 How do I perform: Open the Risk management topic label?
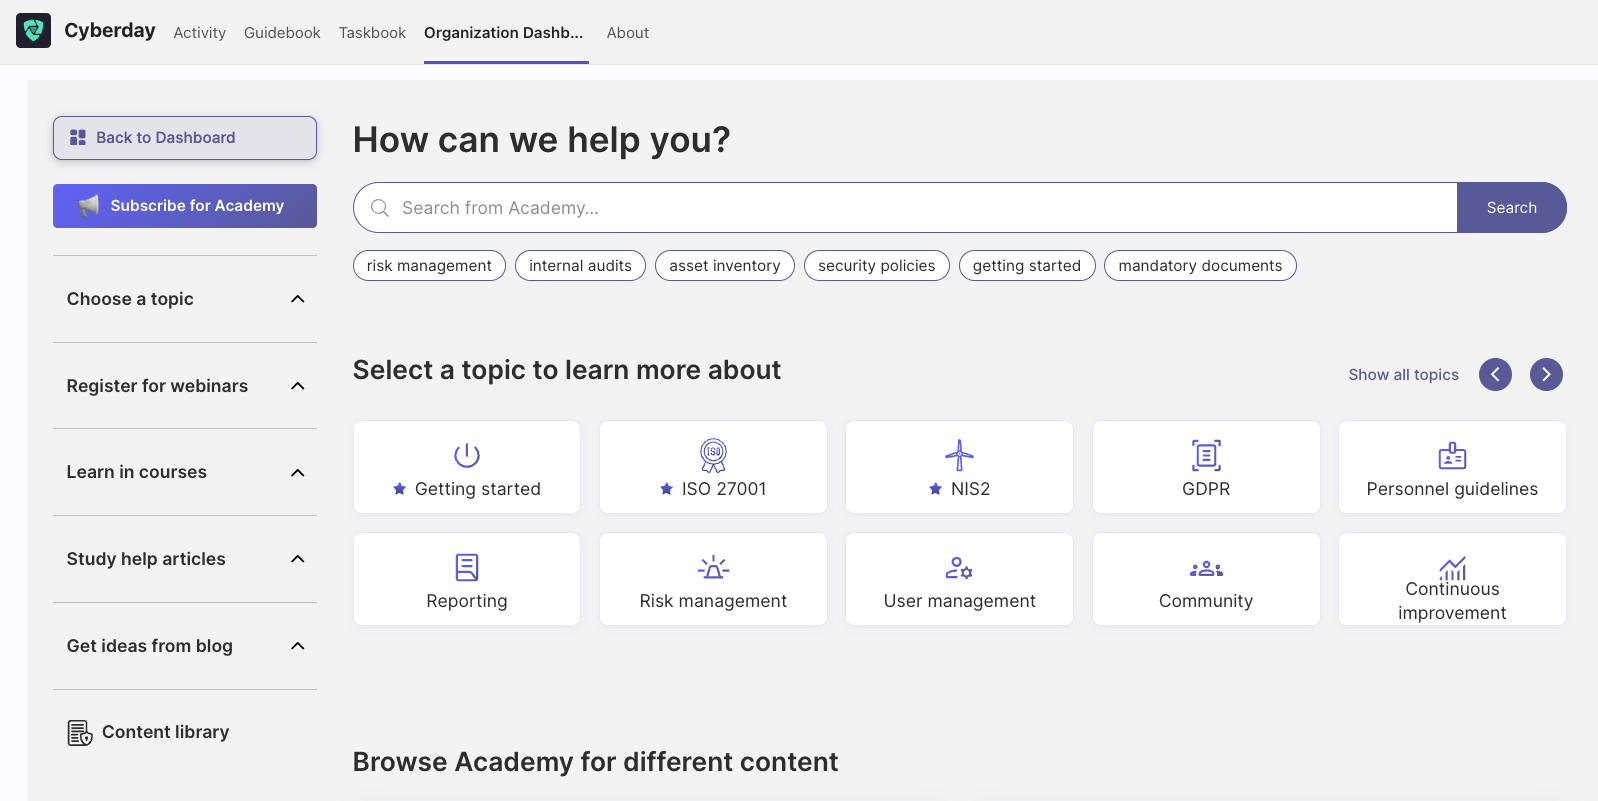pos(713,601)
